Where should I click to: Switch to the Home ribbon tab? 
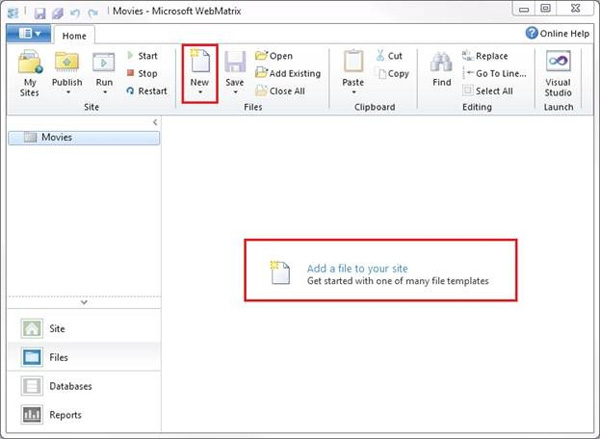click(x=74, y=36)
